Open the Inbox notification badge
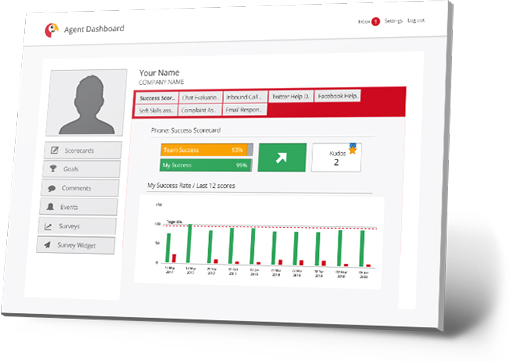The image size is (510, 362). [x=376, y=21]
